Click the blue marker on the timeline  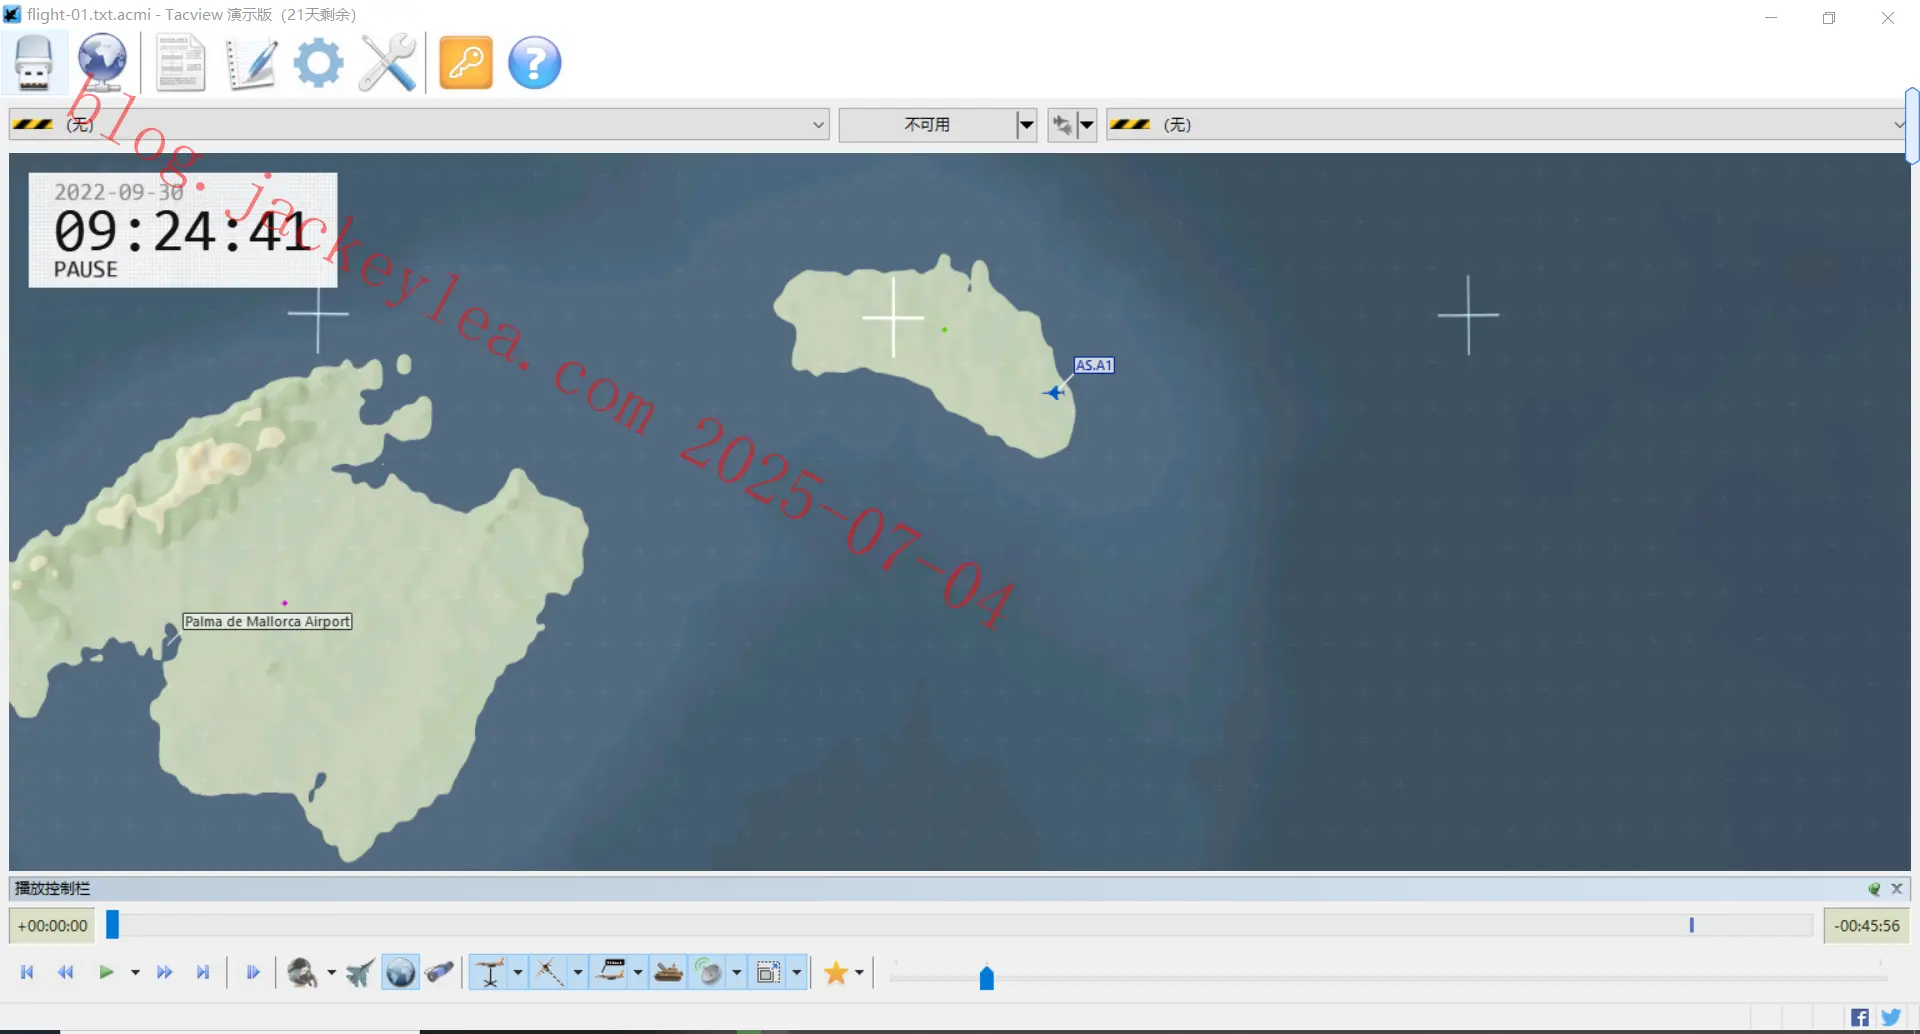[1692, 925]
